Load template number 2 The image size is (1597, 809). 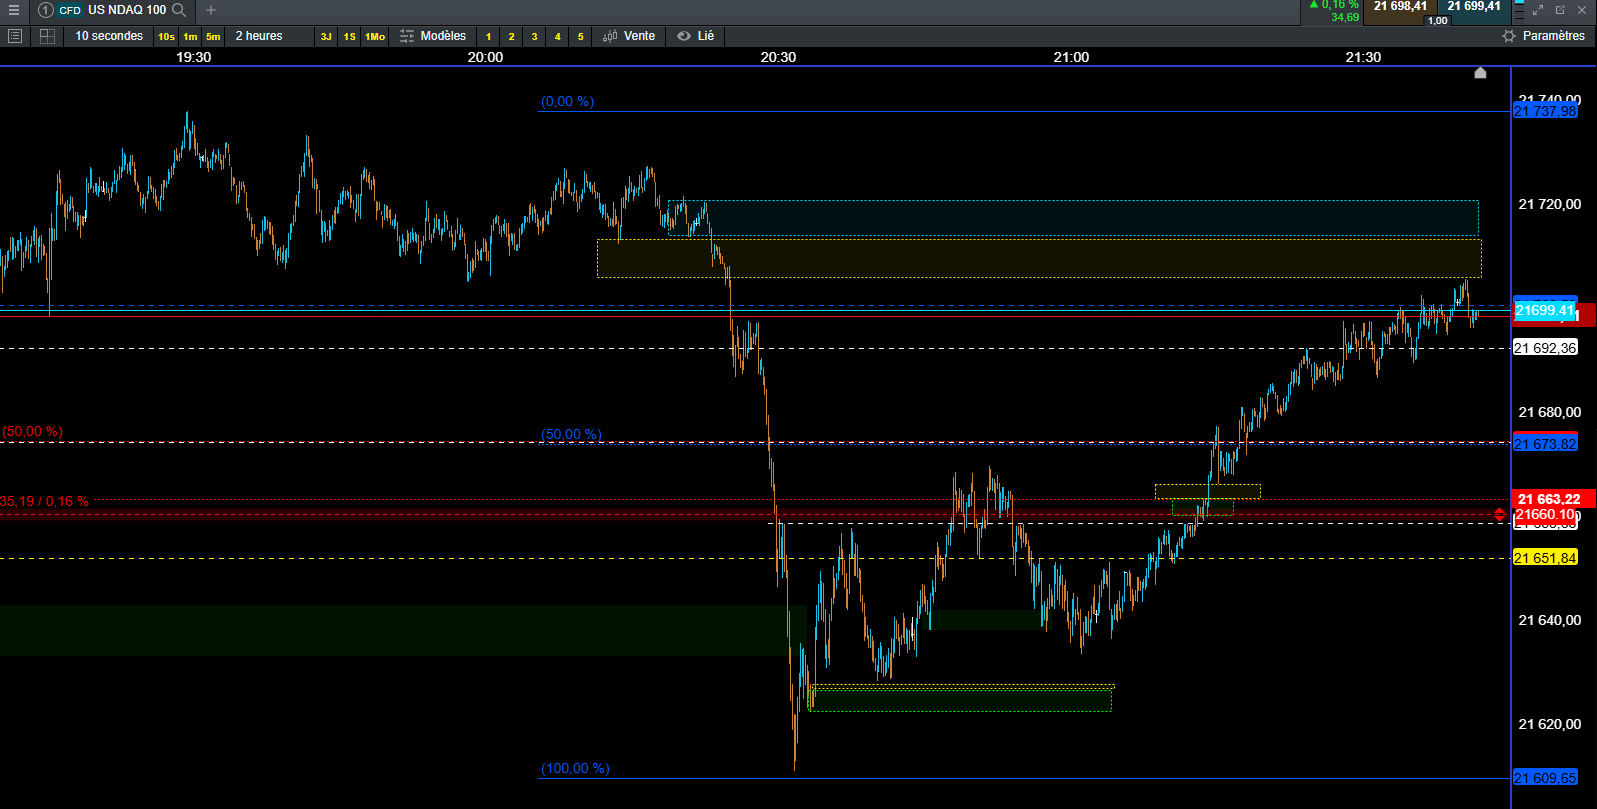point(511,37)
